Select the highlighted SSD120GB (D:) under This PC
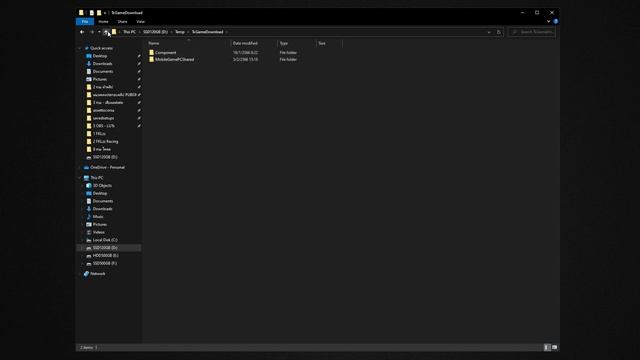This screenshot has height=360, width=640. coord(109,248)
